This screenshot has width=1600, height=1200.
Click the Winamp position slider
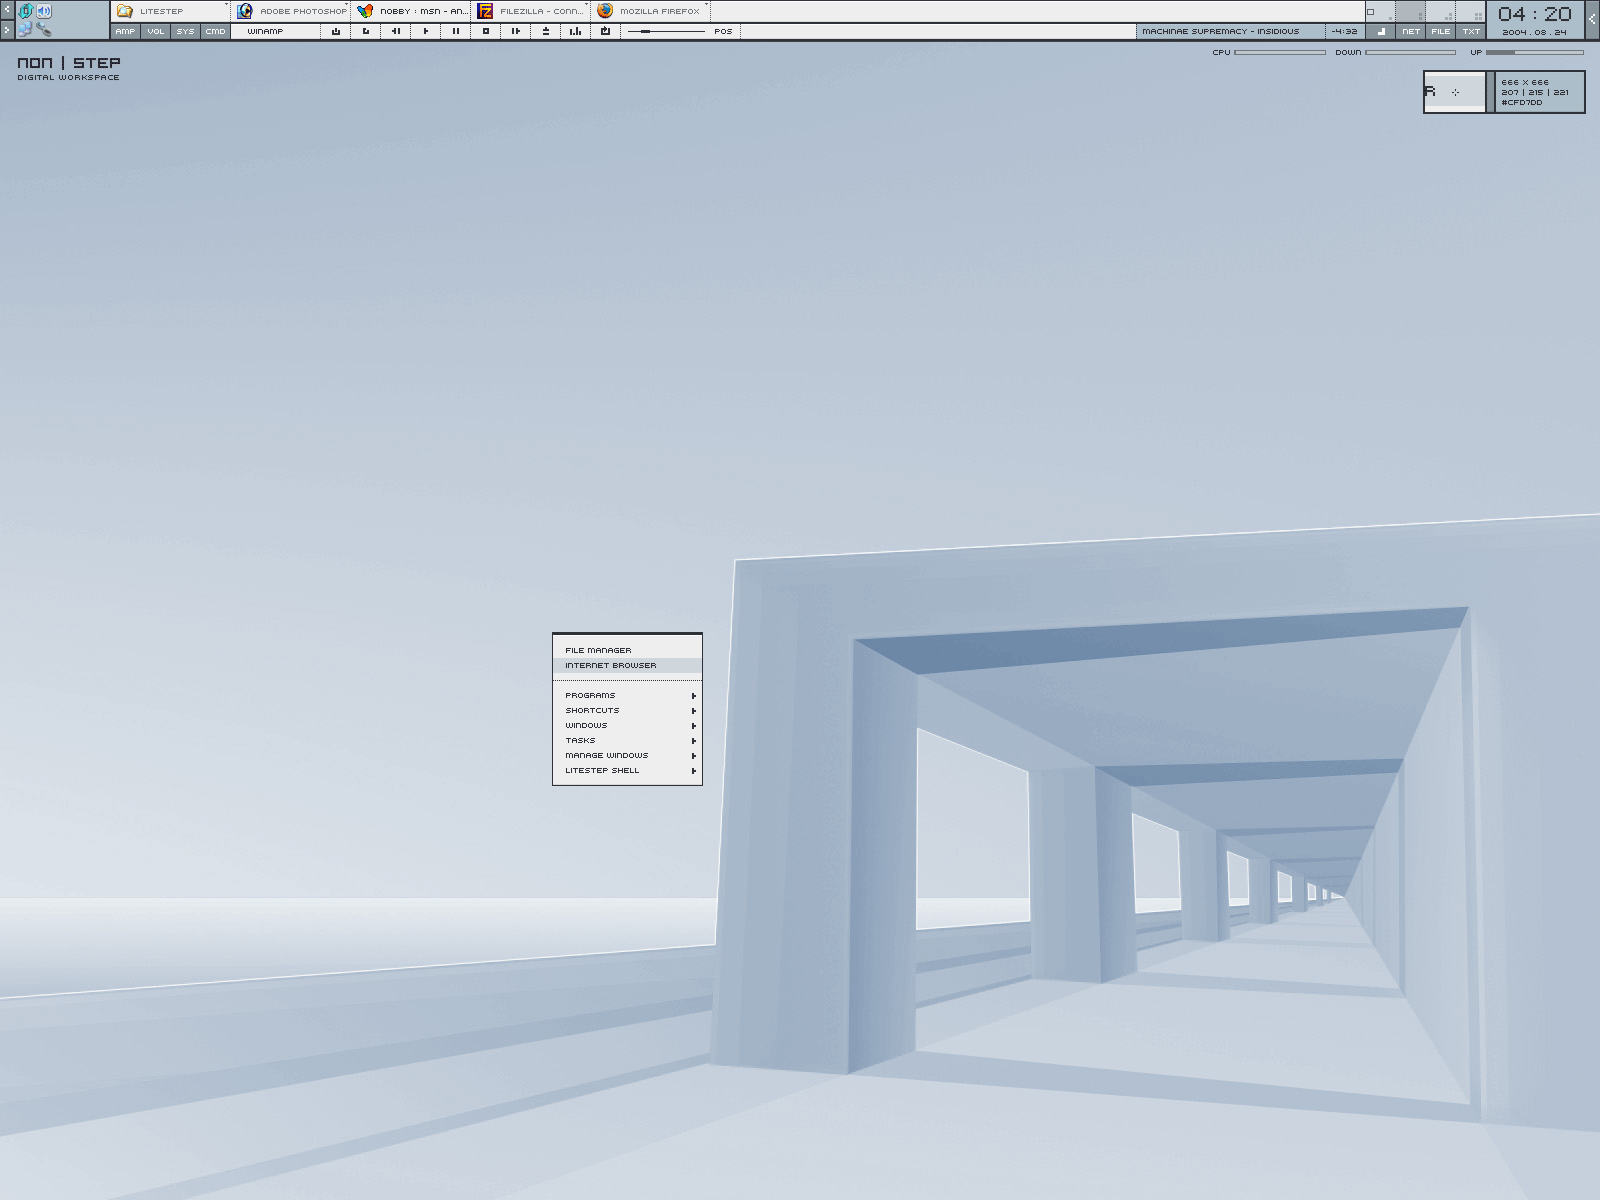tap(666, 31)
